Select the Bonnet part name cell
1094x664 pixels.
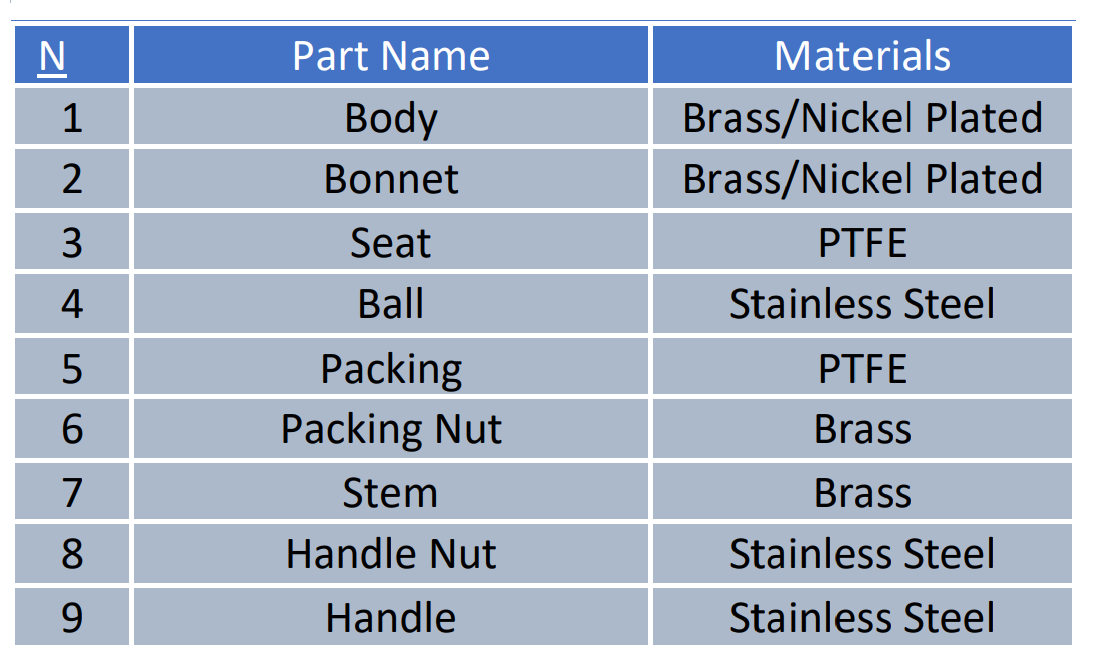click(x=391, y=180)
